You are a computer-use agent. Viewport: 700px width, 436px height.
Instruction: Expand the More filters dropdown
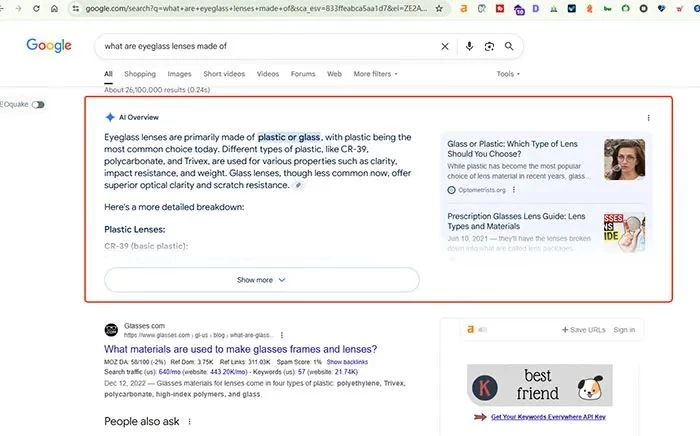point(375,74)
